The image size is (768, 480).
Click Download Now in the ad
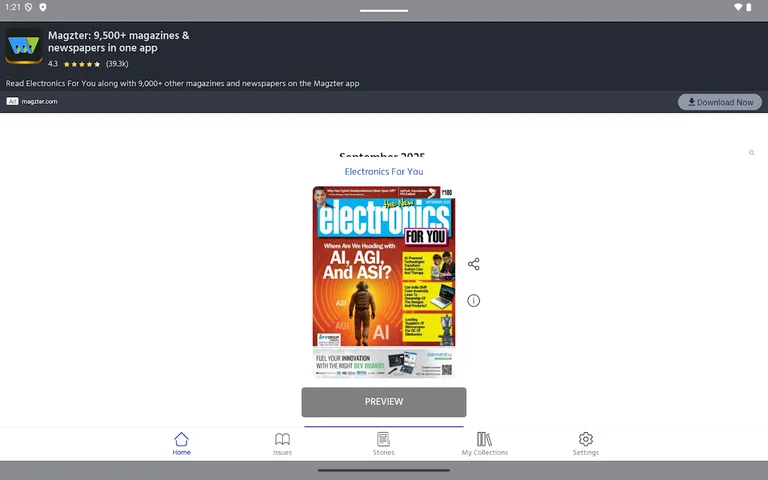point(720,102)
